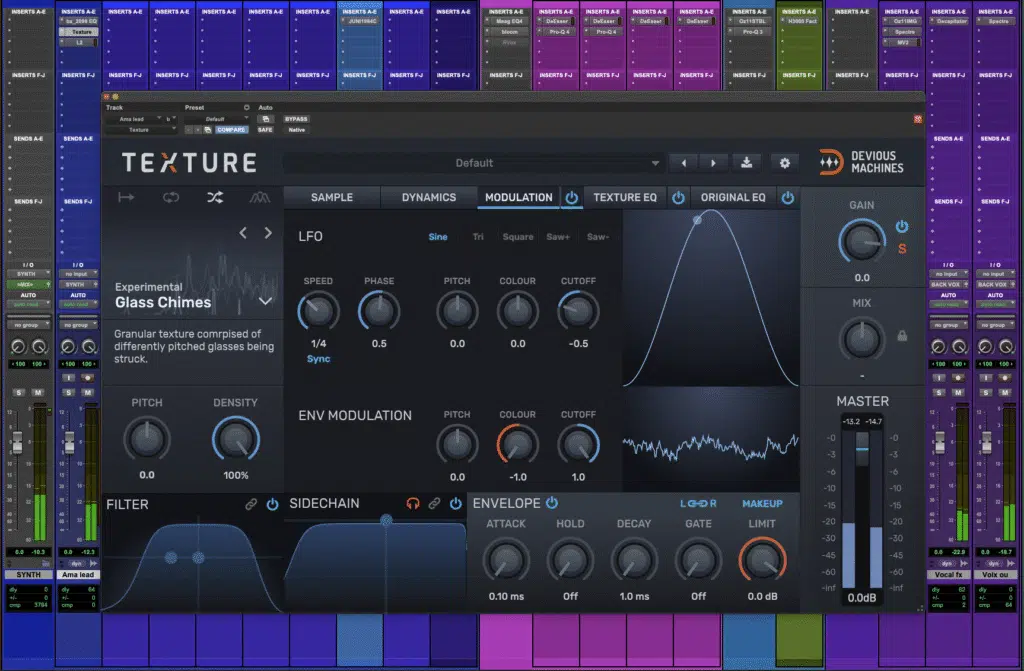Open the Sample tab

[x=332, y=197]
